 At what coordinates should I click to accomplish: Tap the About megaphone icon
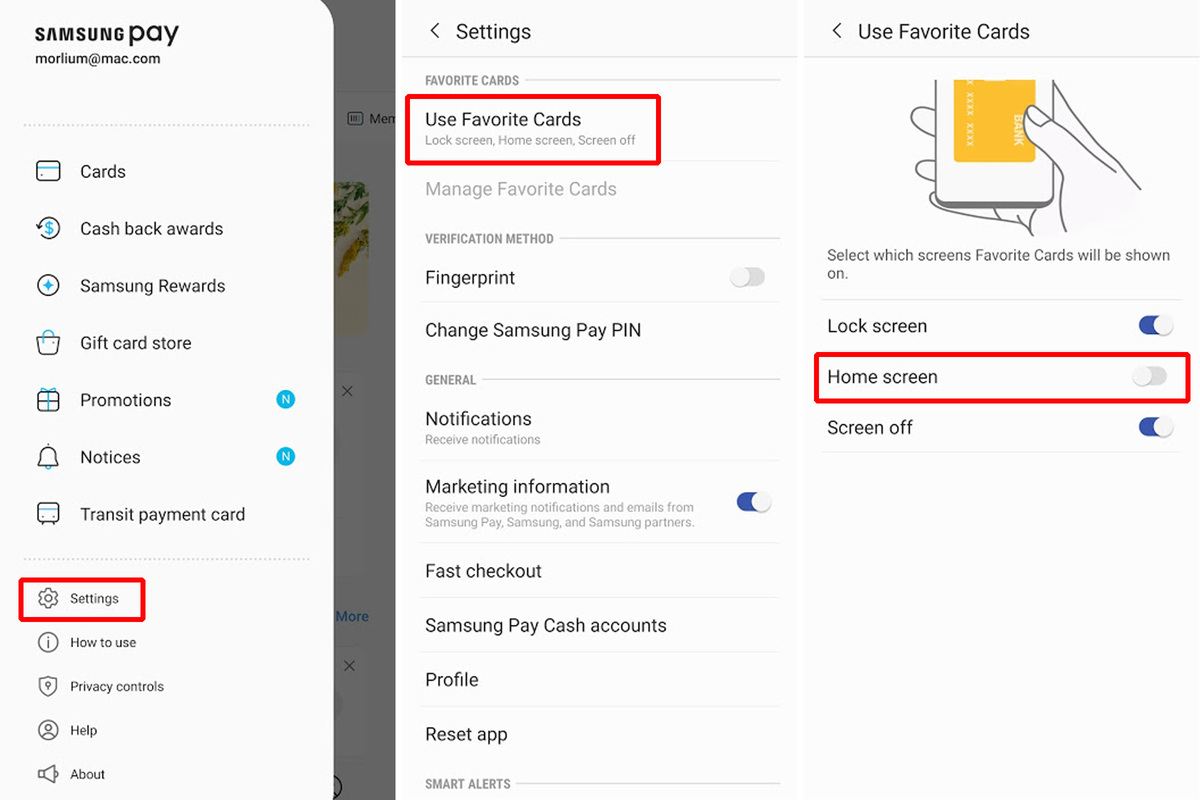pos(48,774)
